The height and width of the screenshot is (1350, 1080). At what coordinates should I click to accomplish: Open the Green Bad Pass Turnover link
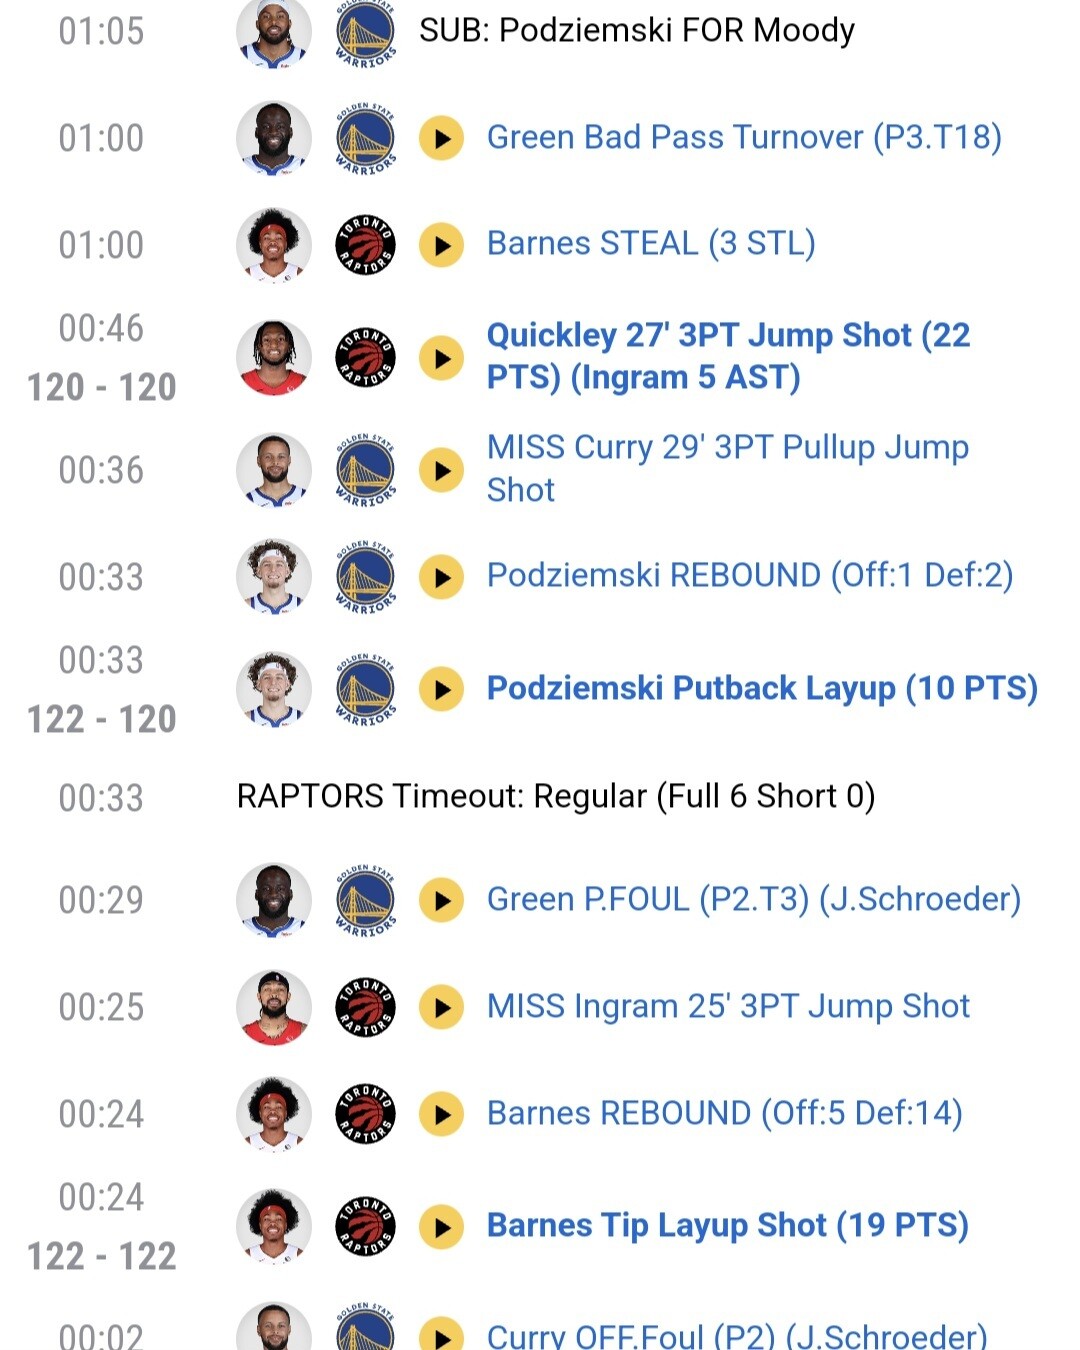coord(744,137)
